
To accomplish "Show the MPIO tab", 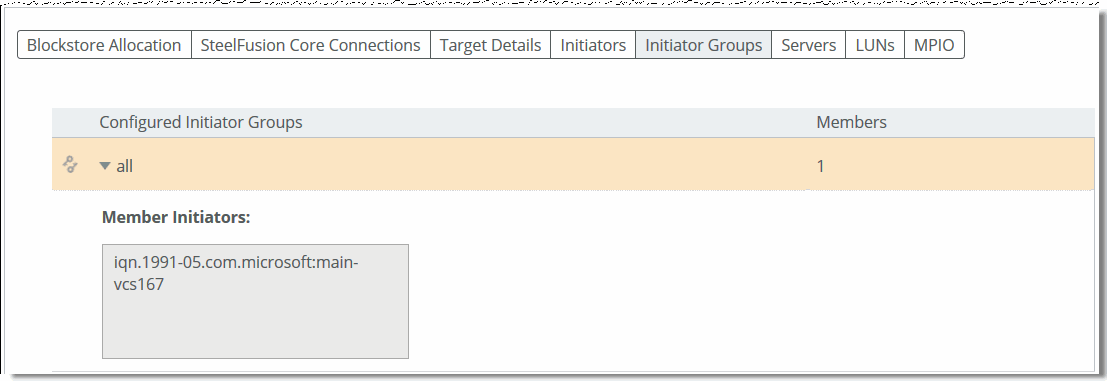I will pyautogui.click(x=934, y=45).
